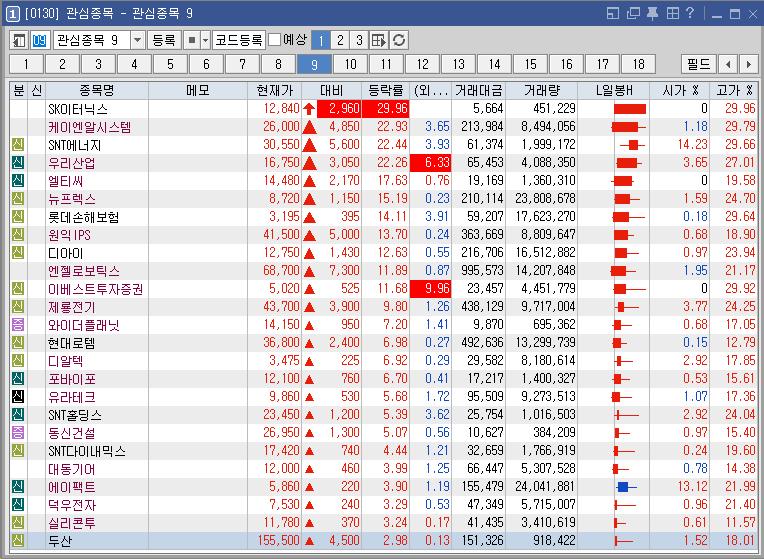Select the 덕우전자 stock name
The width and height of the screenshot is (764, 559).
click(72, 504)
